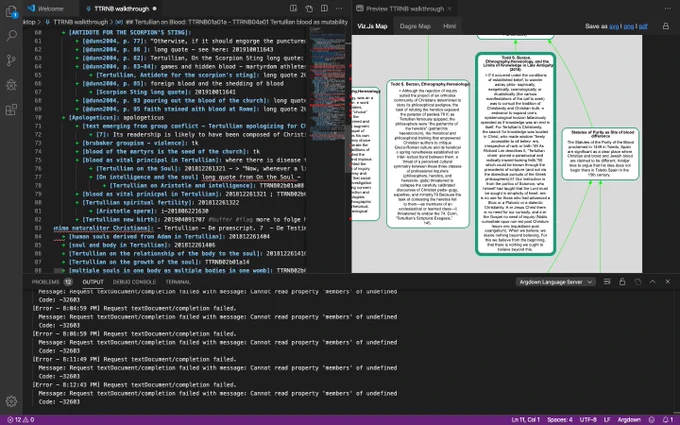Save the map as svg
This screenshot has height=425, width=680.
click(614, 26)
